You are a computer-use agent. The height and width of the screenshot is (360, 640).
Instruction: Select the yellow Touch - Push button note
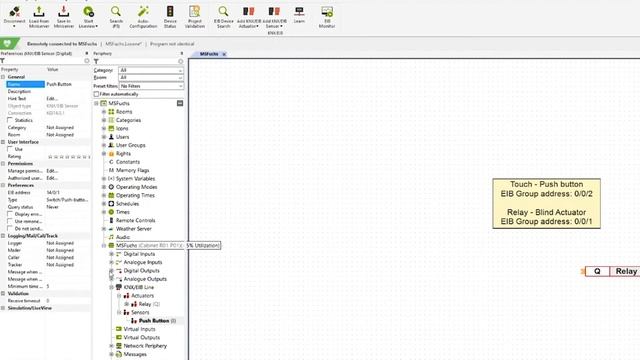546,203
